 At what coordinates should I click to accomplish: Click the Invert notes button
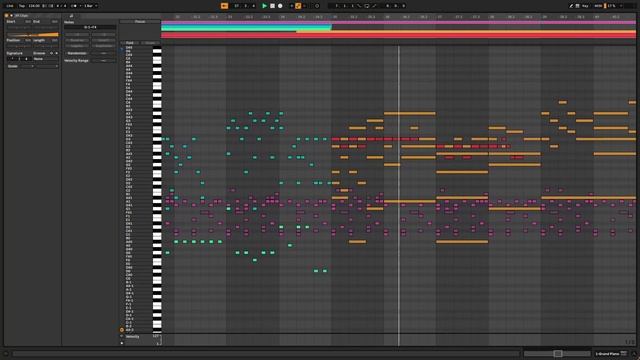click(x=103, y=40)
